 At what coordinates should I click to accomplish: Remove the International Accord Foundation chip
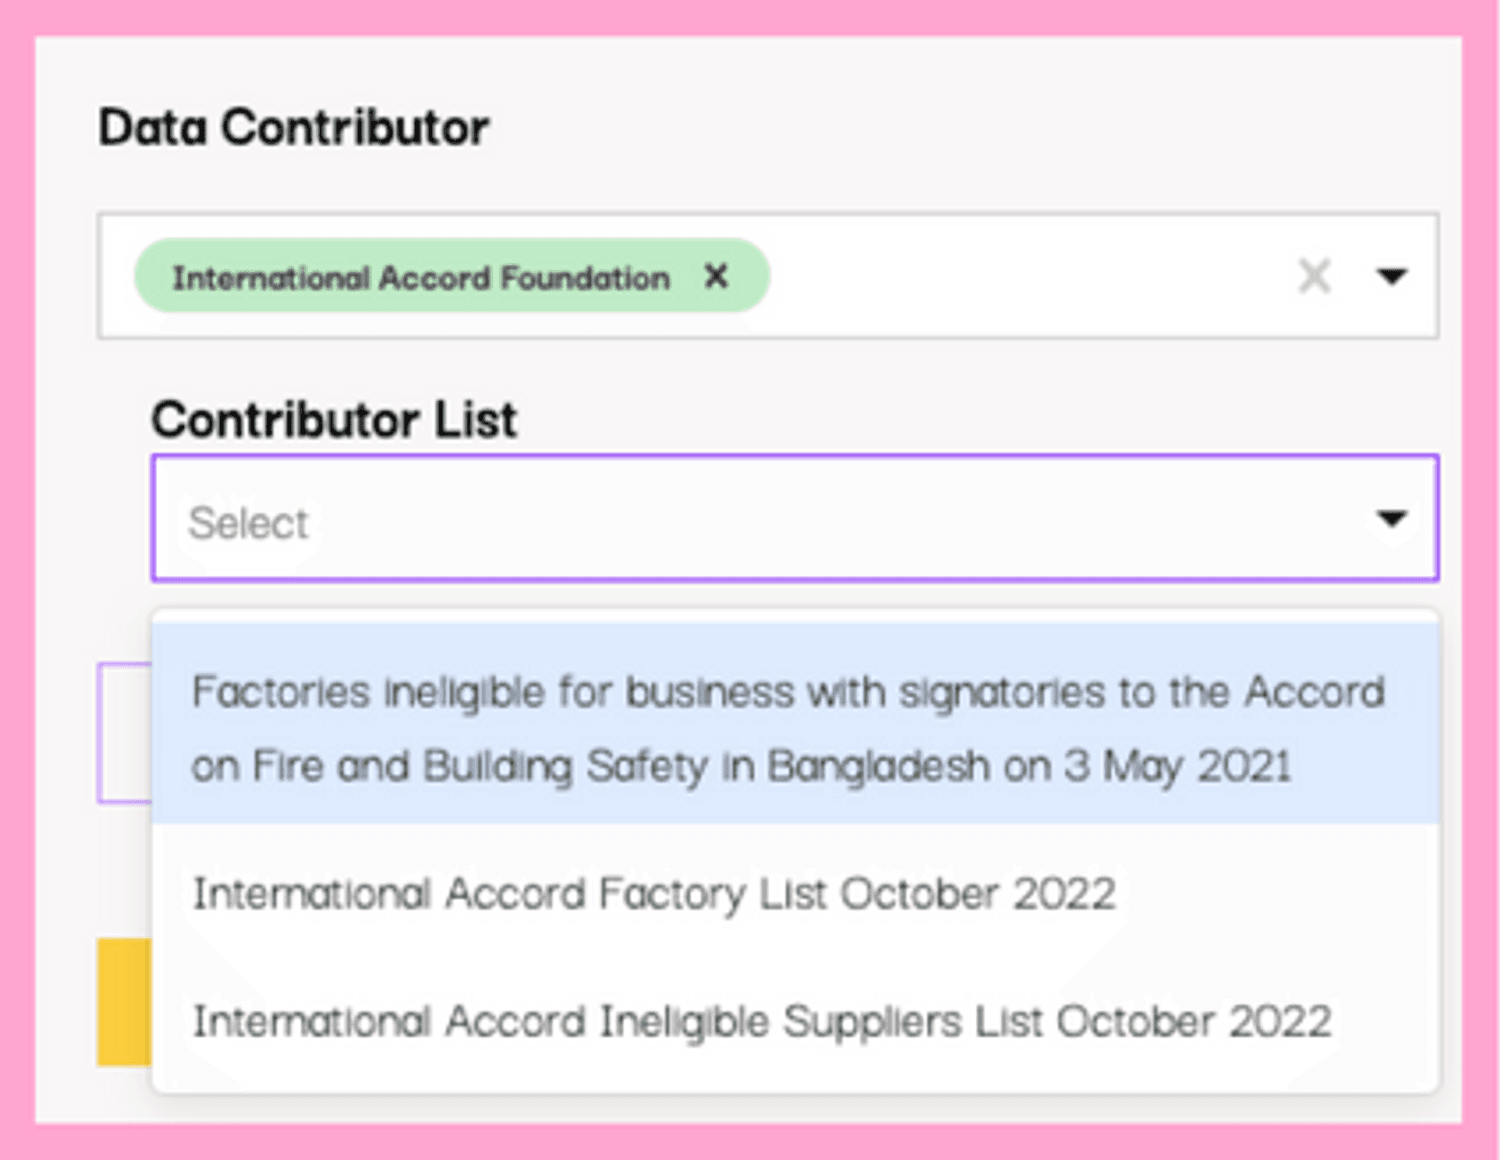[x=716, y=276]
